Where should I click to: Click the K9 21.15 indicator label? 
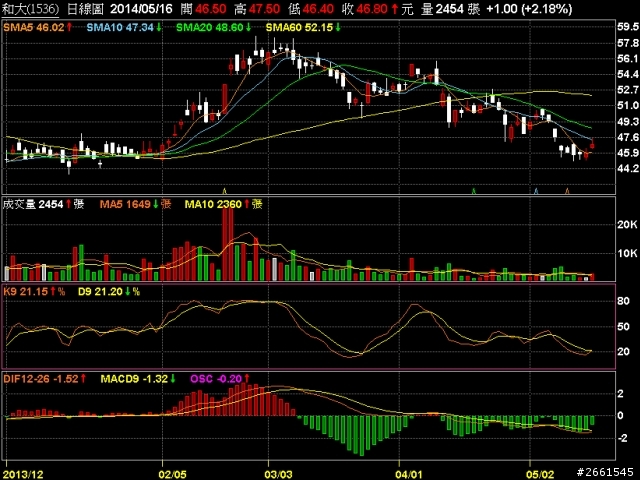(34, 292)
